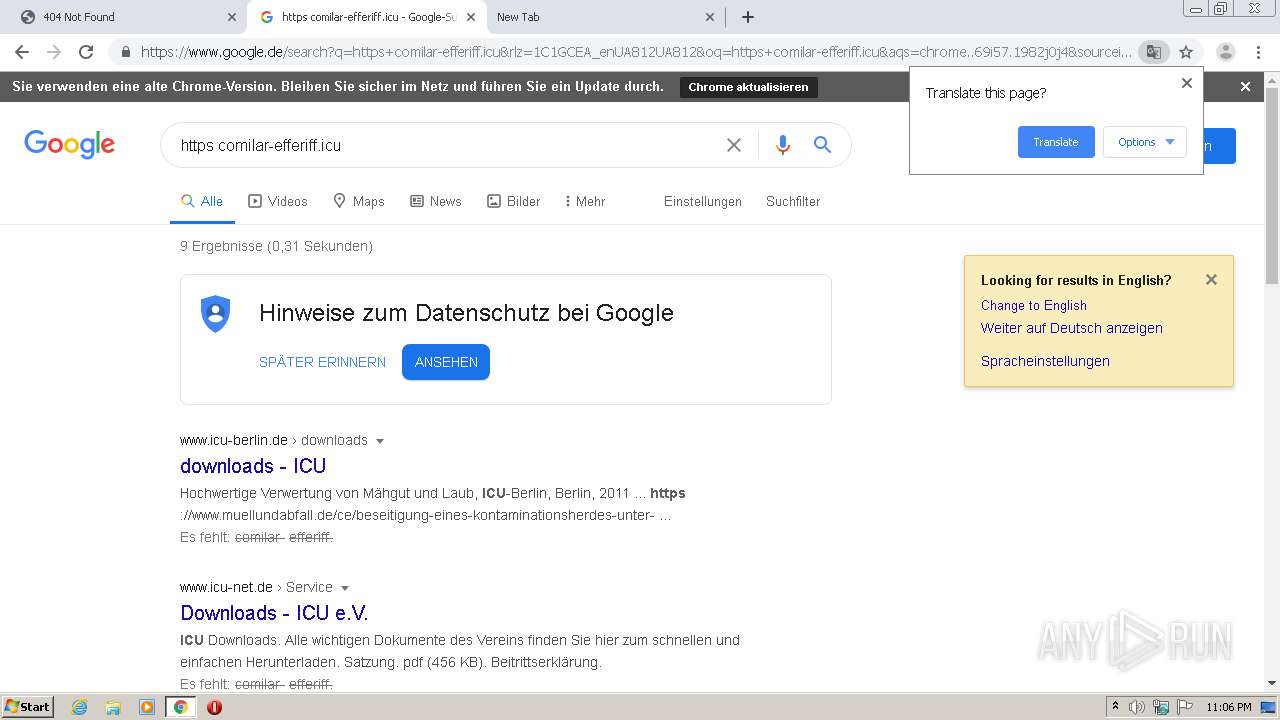Click SPÄTER ERINNERN
Viewport: 1280px width, 720px height.
(322, 362)
